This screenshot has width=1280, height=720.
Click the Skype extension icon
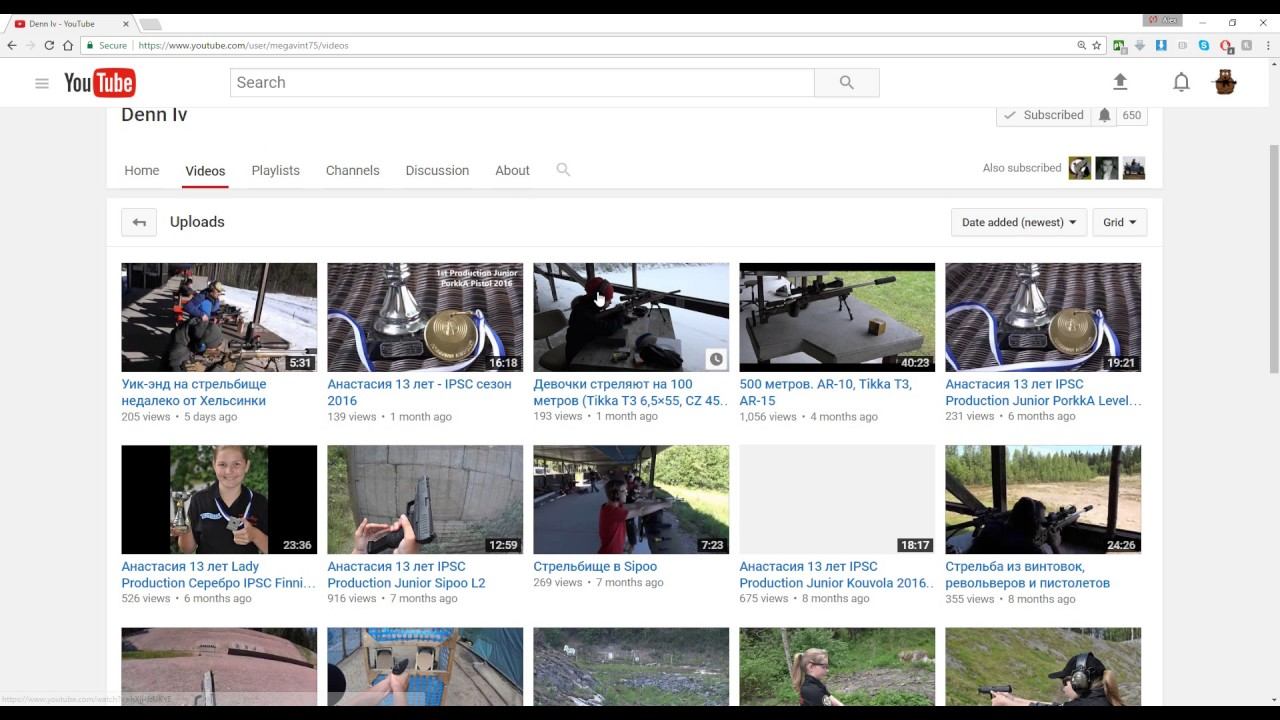pos(1204,45)
